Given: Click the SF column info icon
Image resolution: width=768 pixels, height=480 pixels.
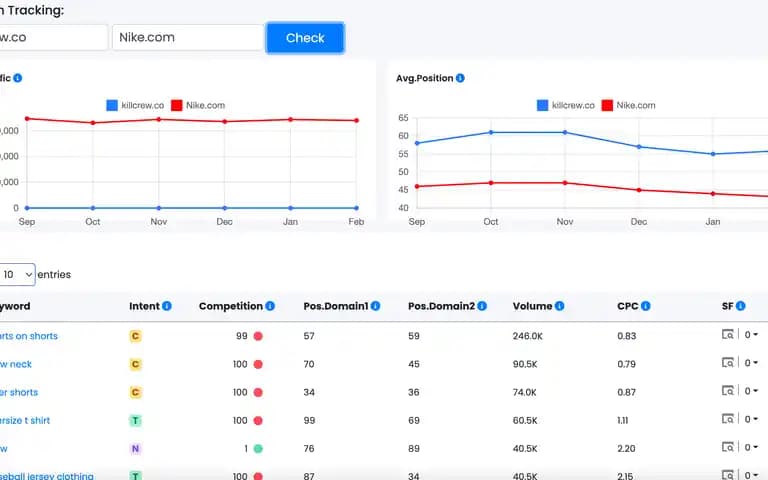Looking at the screenshot, I should coord(741,306).
